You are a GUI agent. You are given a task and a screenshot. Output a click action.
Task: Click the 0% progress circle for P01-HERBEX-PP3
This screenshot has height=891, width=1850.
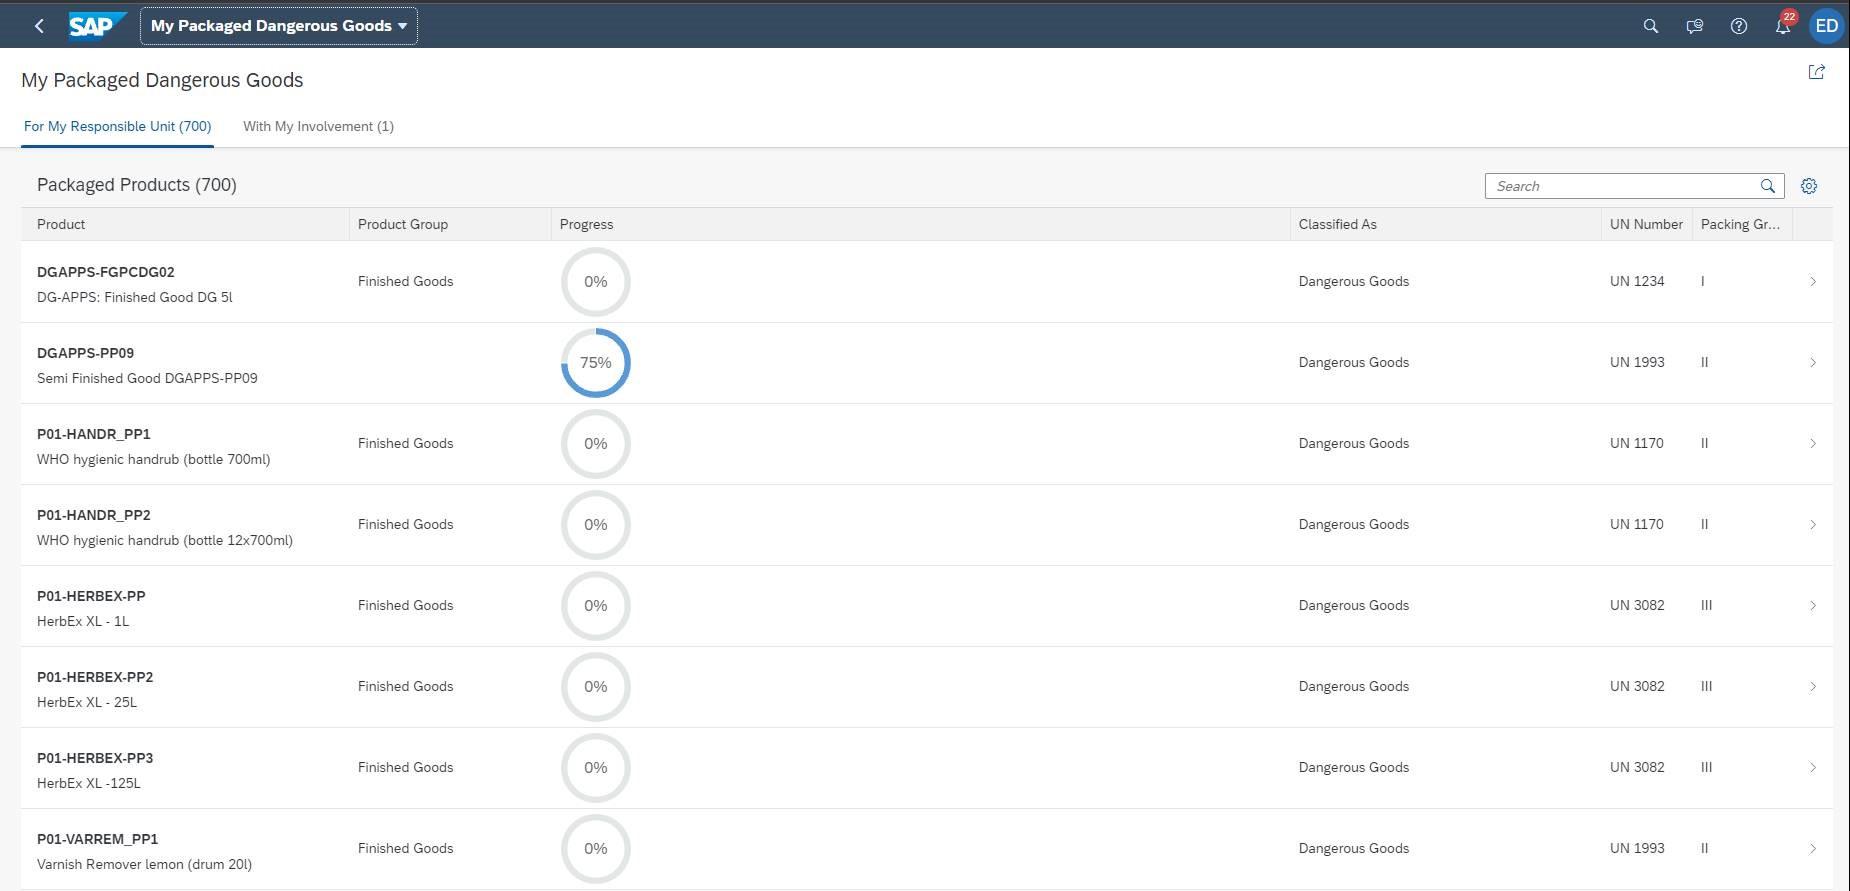tap(596, 768)
